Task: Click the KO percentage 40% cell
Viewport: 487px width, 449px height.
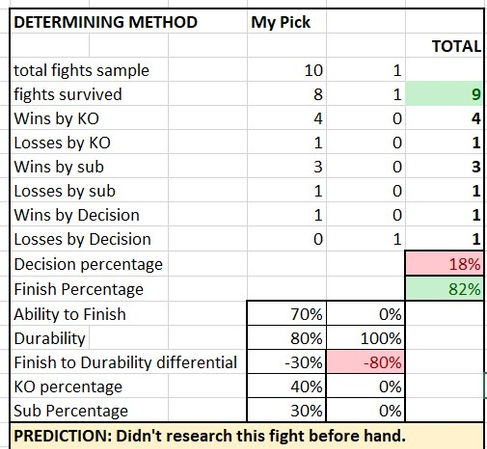Action: [x=287, y=386]
